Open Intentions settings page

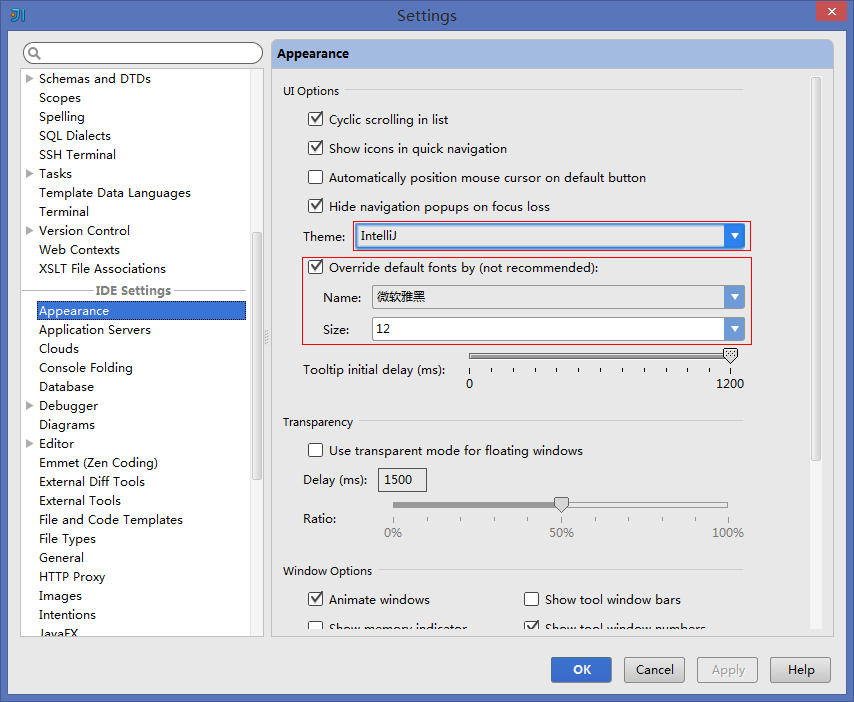pyautogui.click(x=68, y=614)
